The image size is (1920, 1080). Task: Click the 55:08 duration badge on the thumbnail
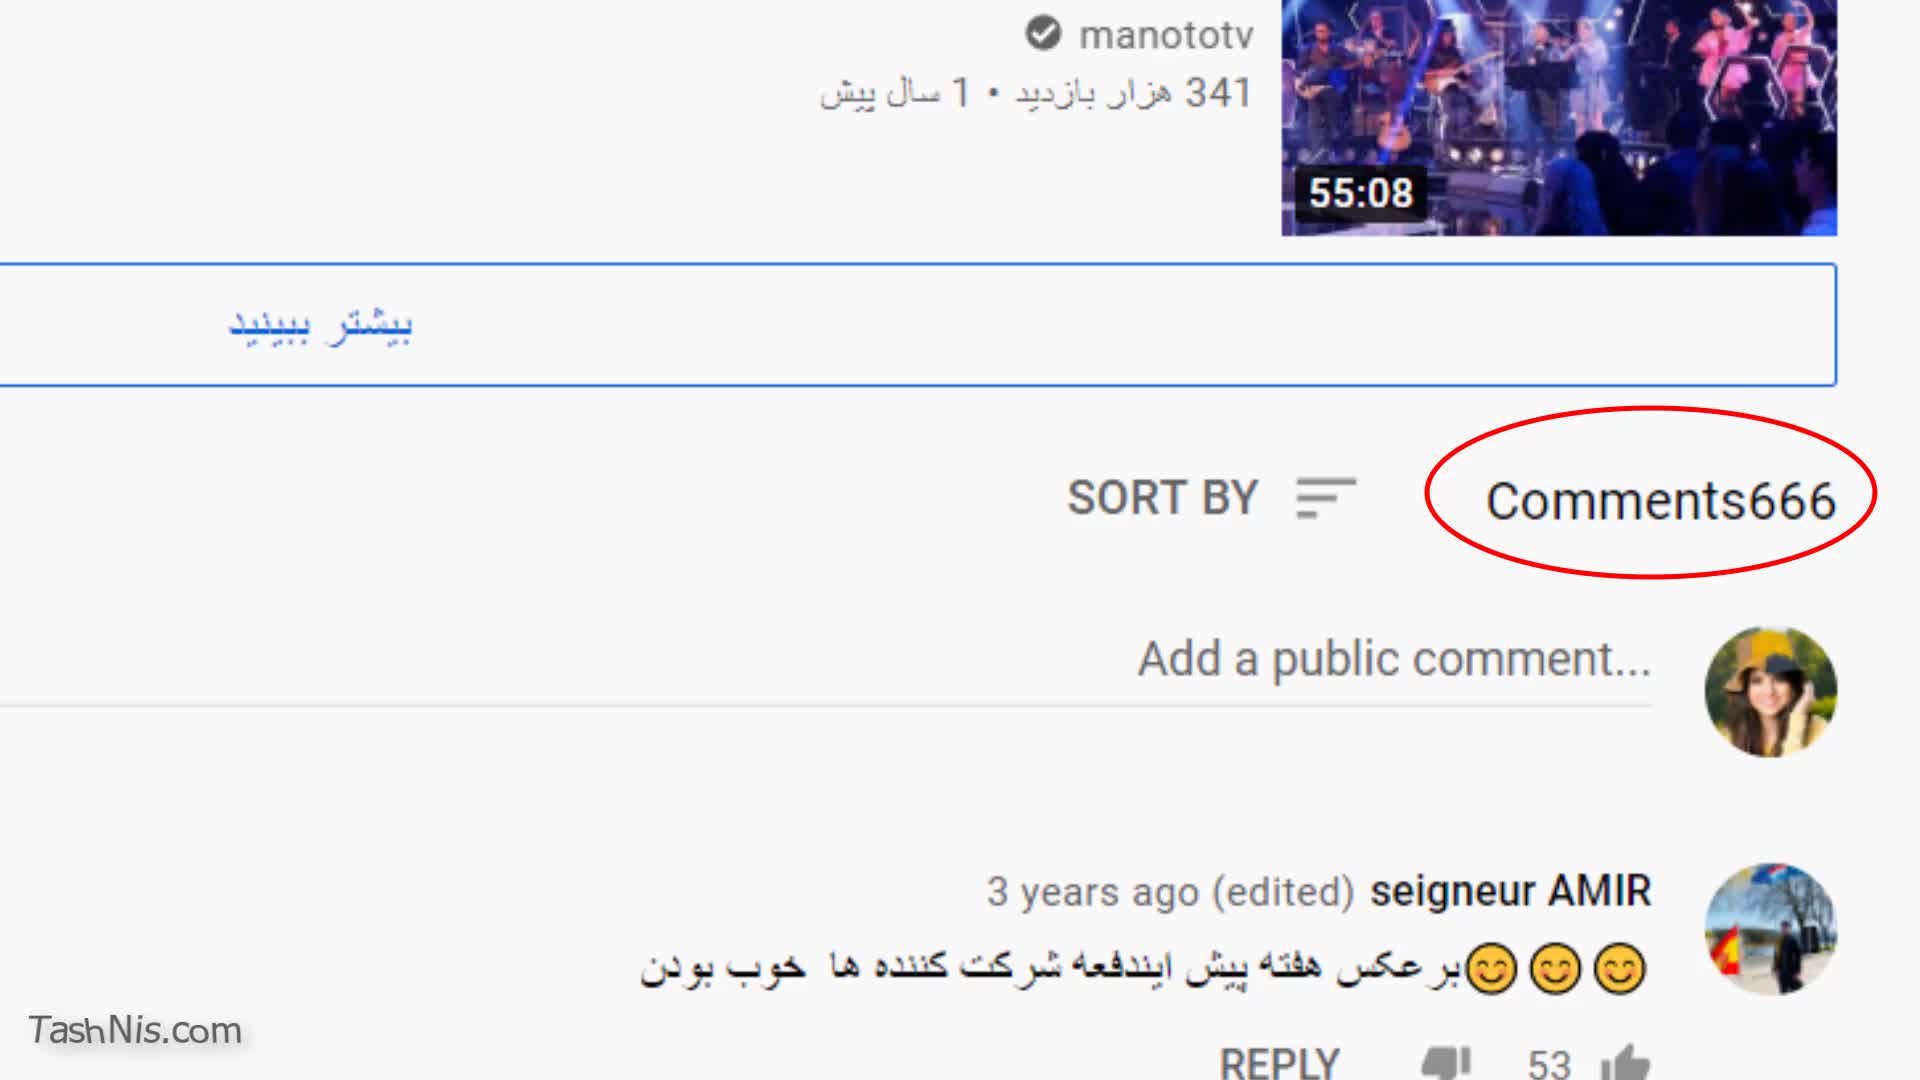pos(1360,193)
